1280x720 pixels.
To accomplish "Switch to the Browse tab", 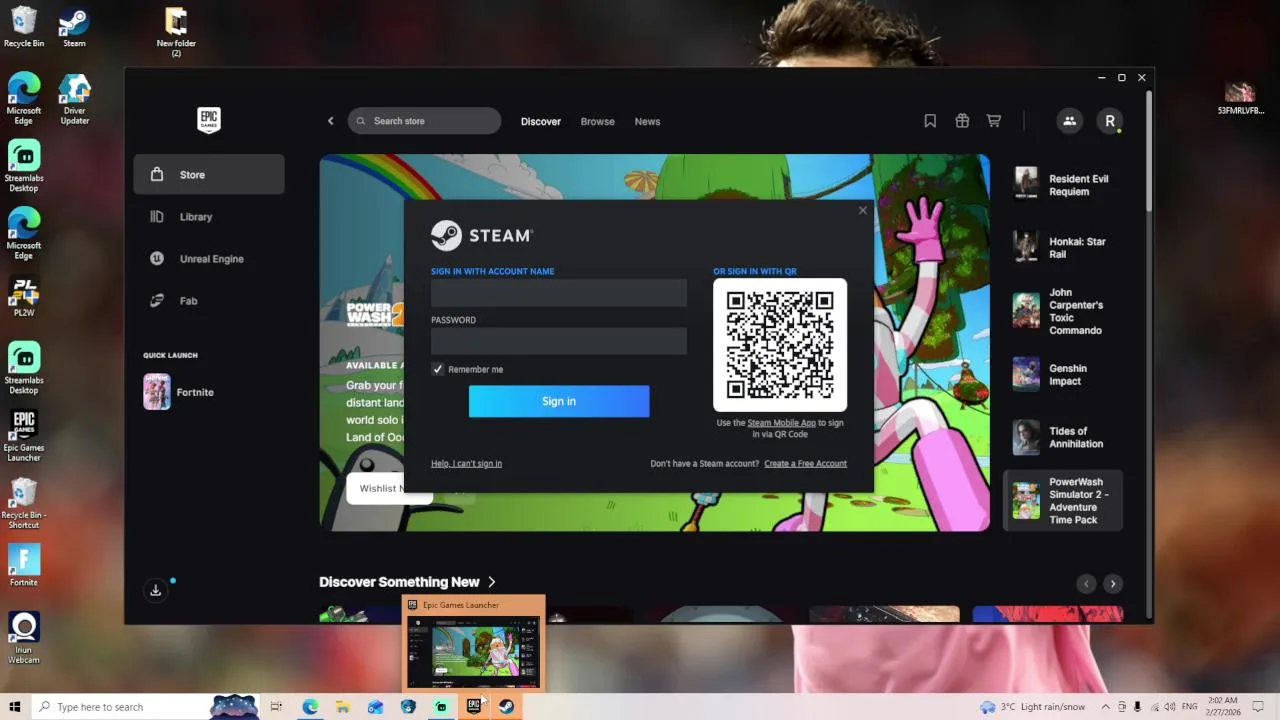I will (598, 121).
